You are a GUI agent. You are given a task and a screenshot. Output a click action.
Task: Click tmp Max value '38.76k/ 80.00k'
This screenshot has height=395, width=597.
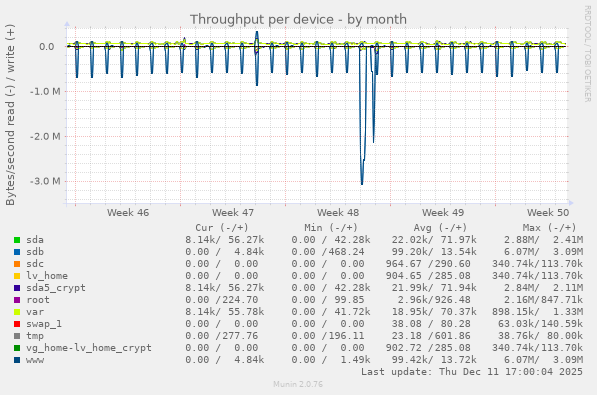tap(540, 336)
